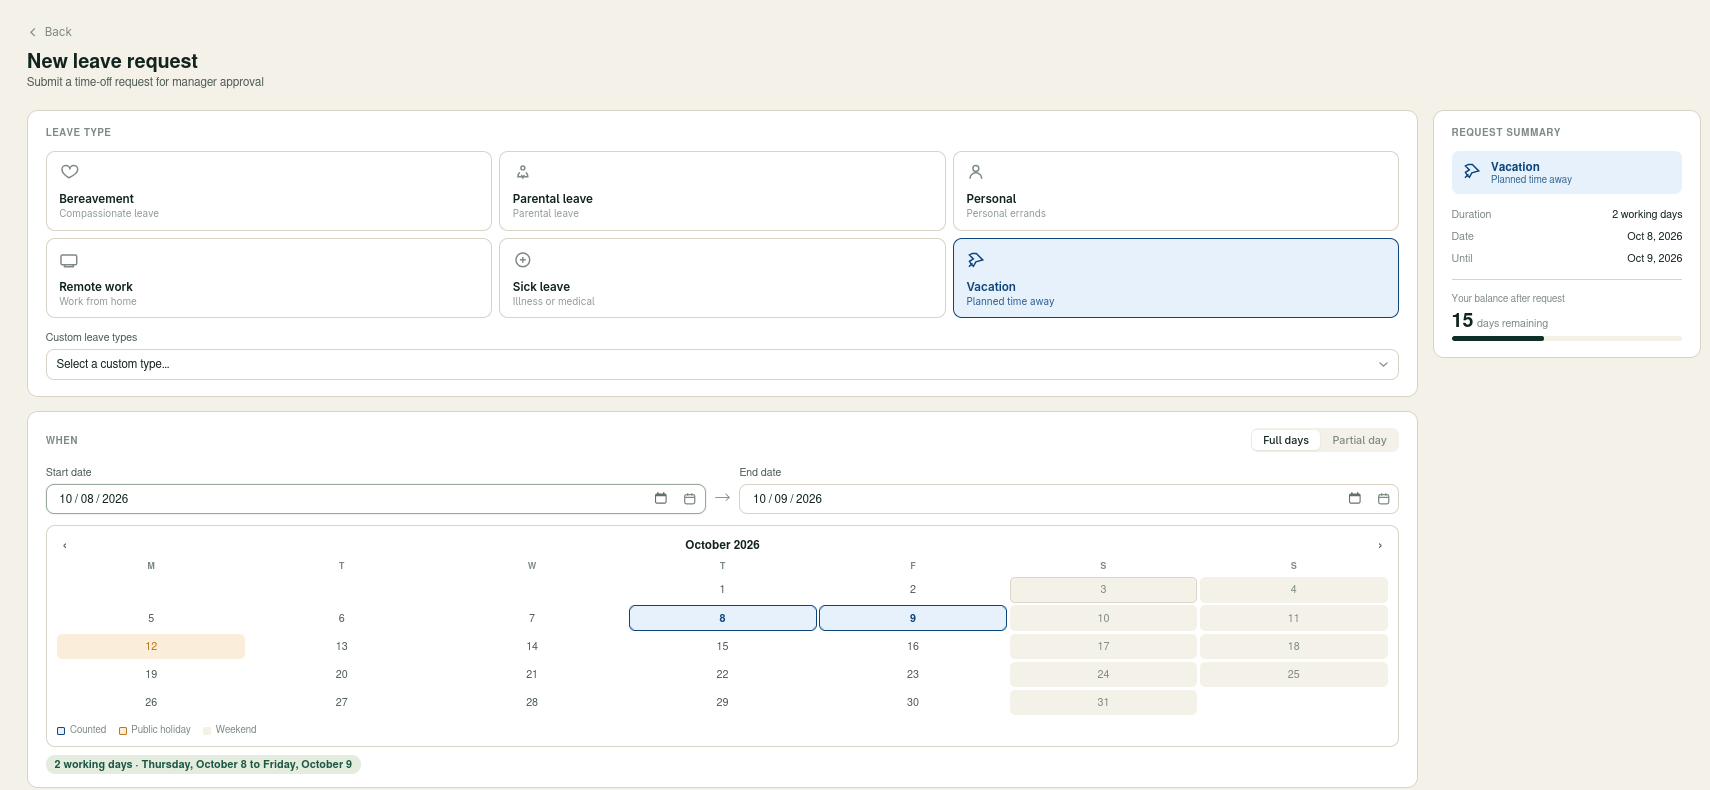Click the Sick leave plus-circle icon
This screenshot has height=790, width=1710.
pyautogui.click(x=522, y=260)
